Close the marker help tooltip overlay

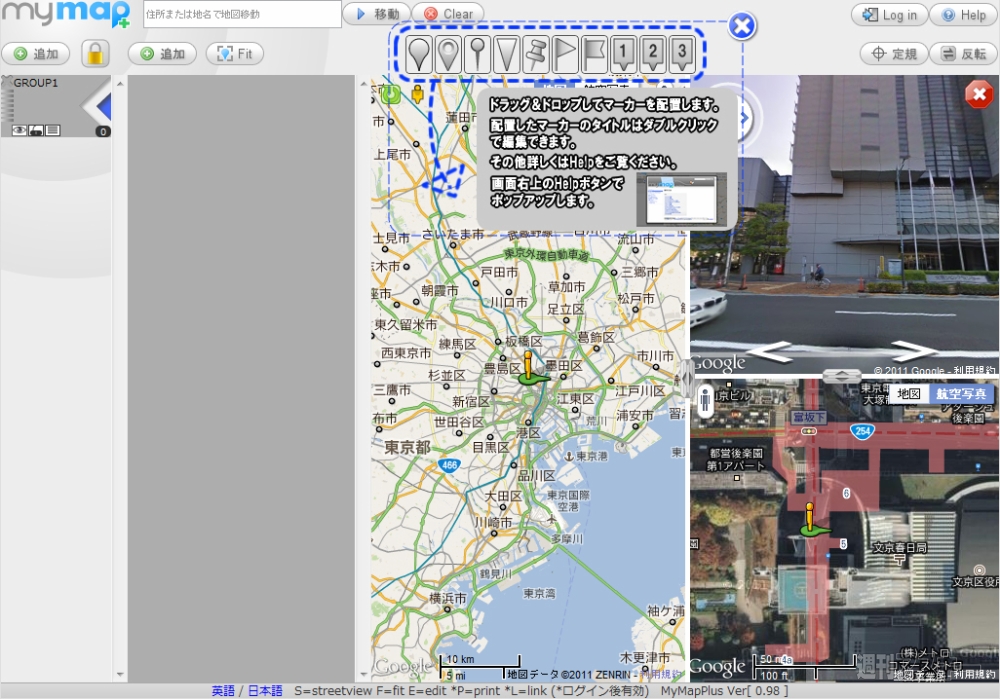tap(741, 26)
